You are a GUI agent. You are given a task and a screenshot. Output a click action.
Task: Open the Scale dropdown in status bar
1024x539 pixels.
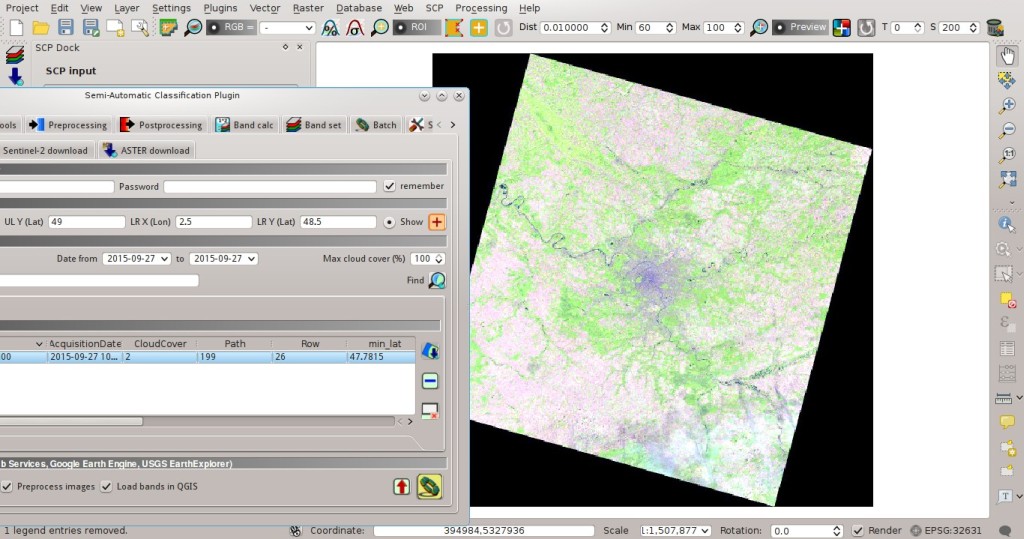[675, 531]
